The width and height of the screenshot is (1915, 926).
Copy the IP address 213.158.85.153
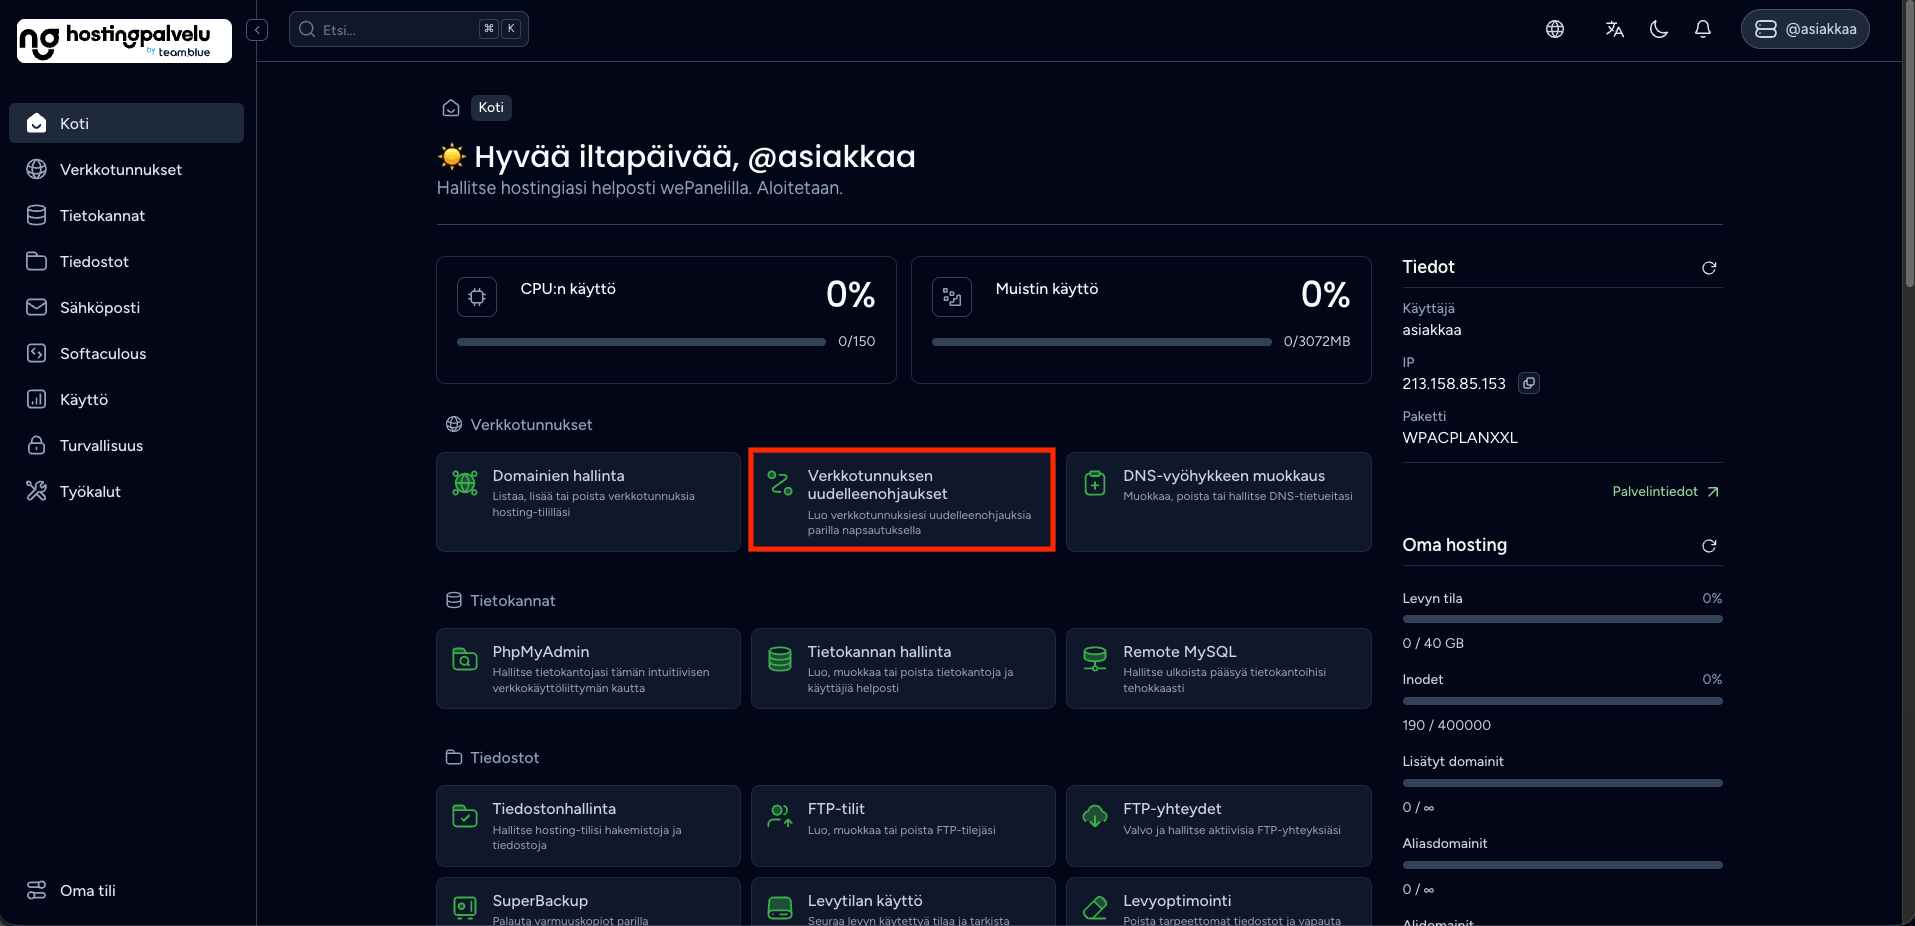point(1529,383)
